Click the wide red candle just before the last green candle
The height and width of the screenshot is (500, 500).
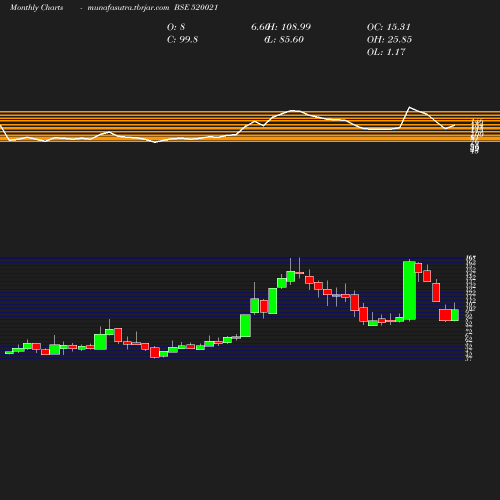pos(445,315)
